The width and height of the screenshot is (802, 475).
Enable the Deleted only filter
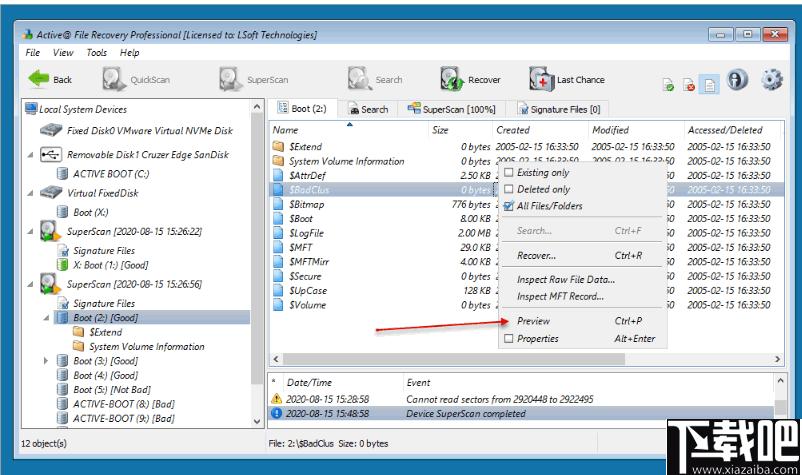tap(508, 189)
